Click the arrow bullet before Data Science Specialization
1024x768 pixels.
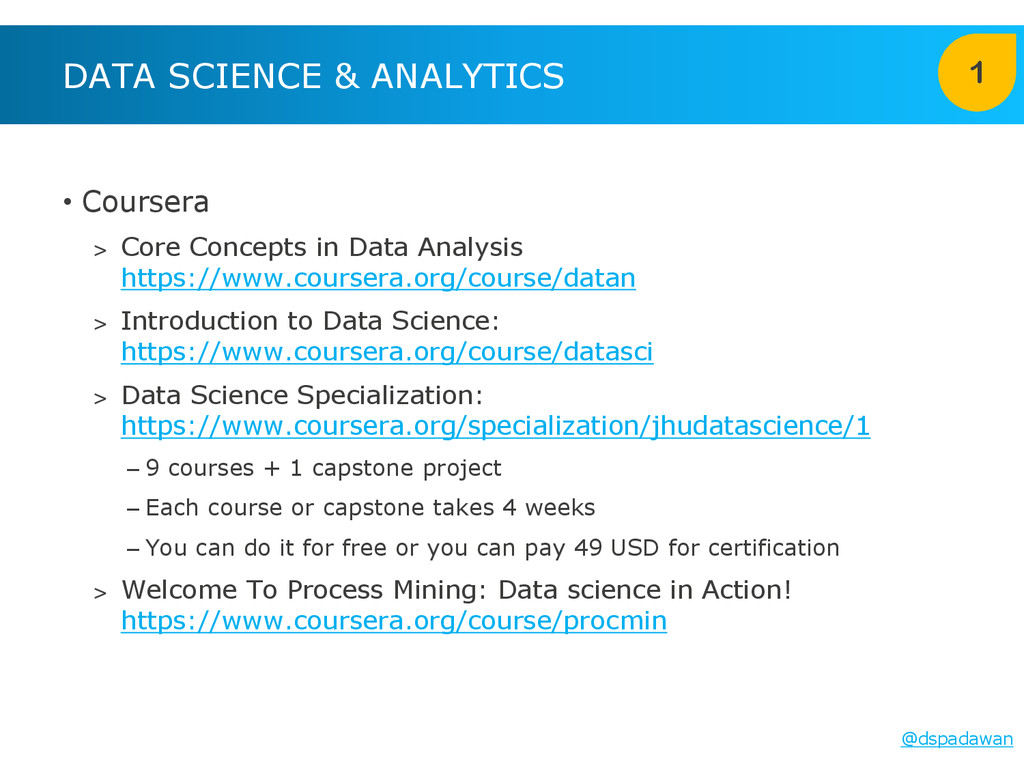99,398
